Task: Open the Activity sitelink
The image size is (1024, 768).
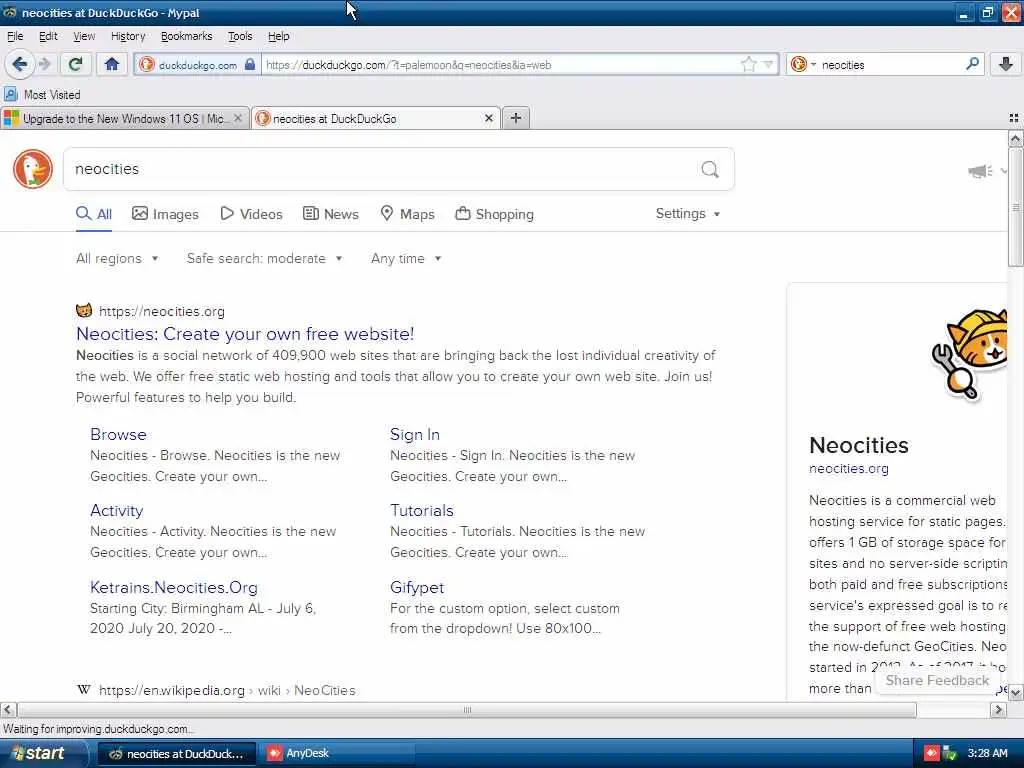Action: point(116,511)
